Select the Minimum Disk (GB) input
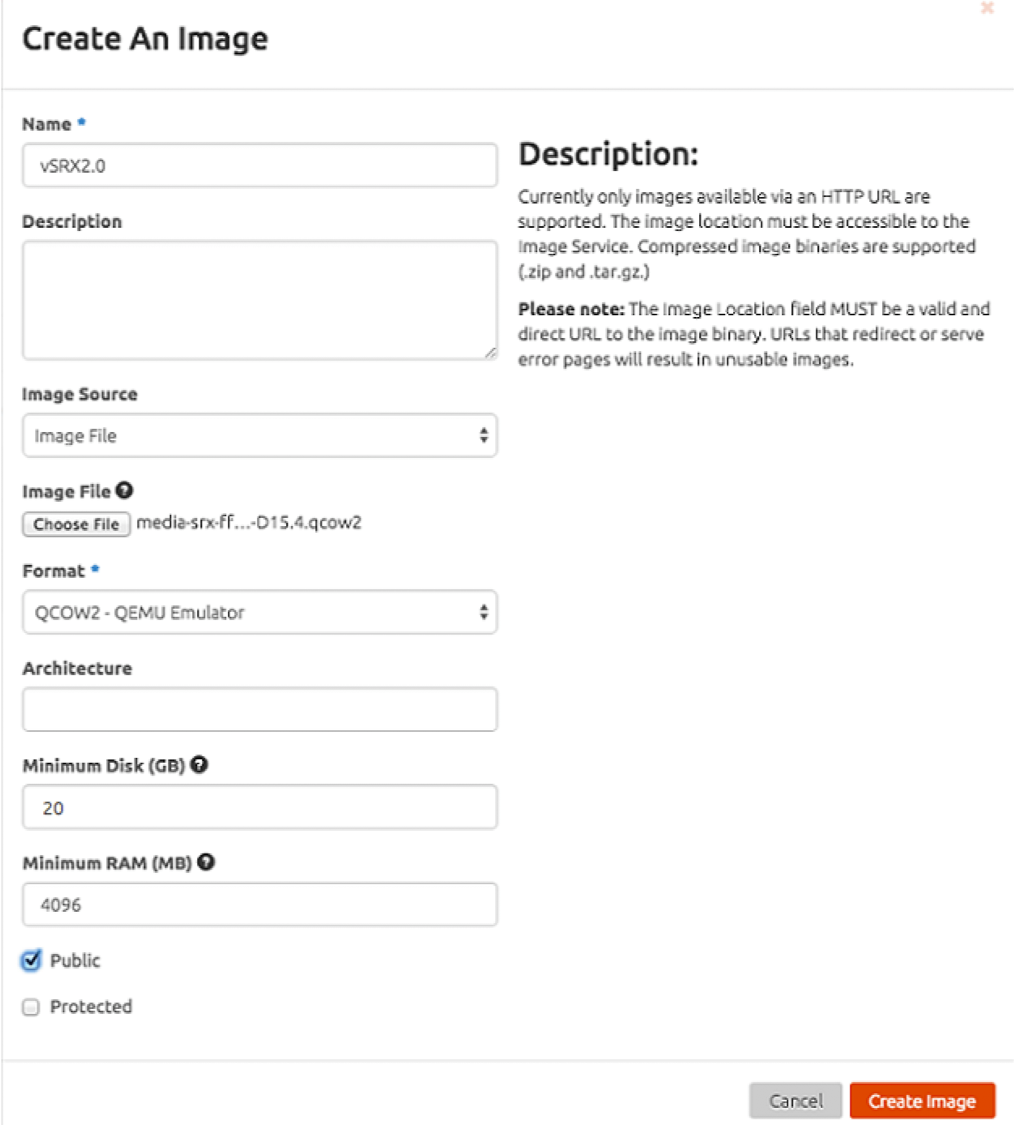Viewport: 1014px width, 1125px height. point(259,808)
